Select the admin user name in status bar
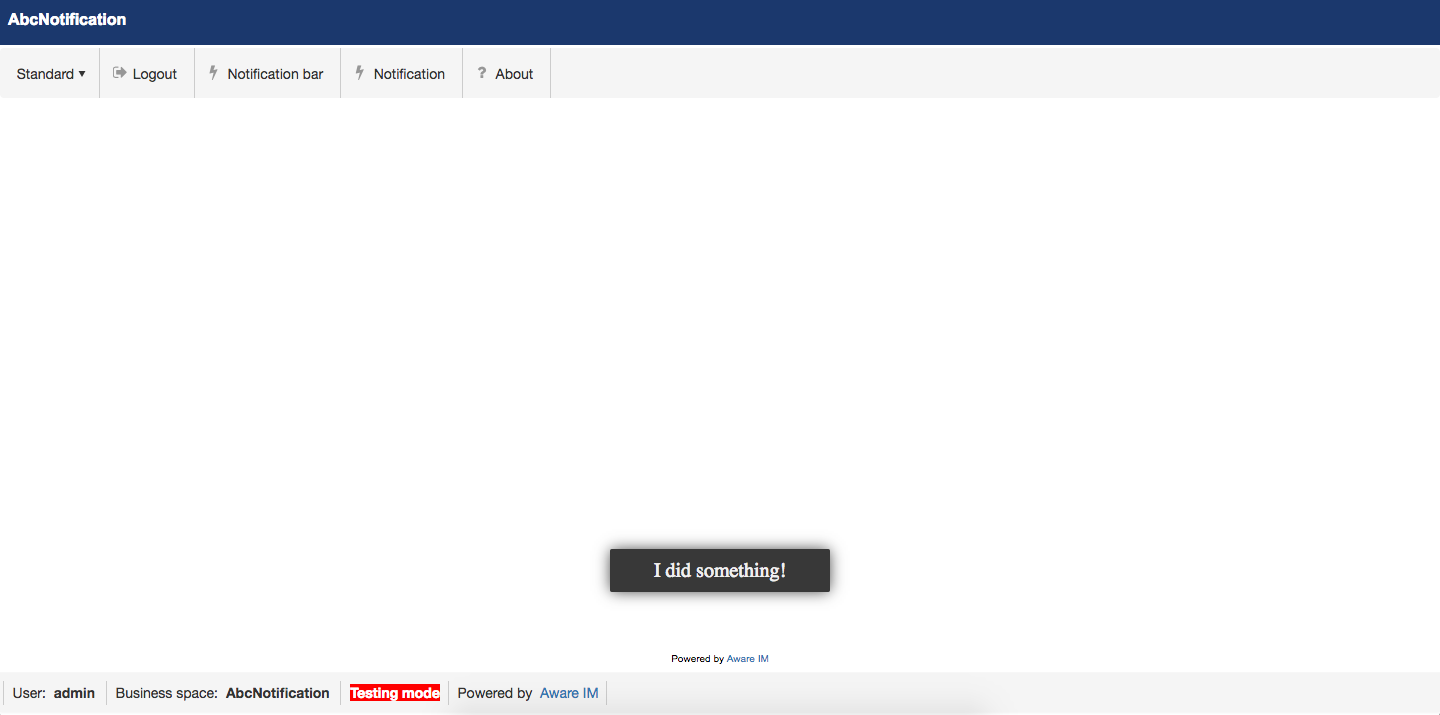Screen dimensions: 1440x715 (x=74, y=693)
